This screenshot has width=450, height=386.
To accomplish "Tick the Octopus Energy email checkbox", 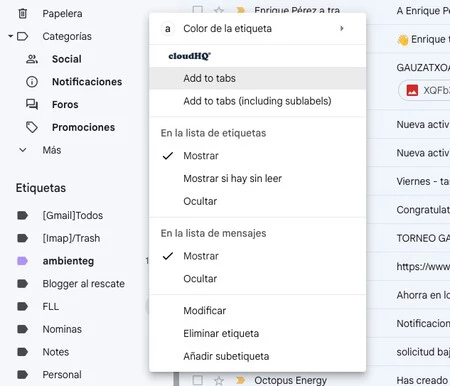I will tap(198, 380).
